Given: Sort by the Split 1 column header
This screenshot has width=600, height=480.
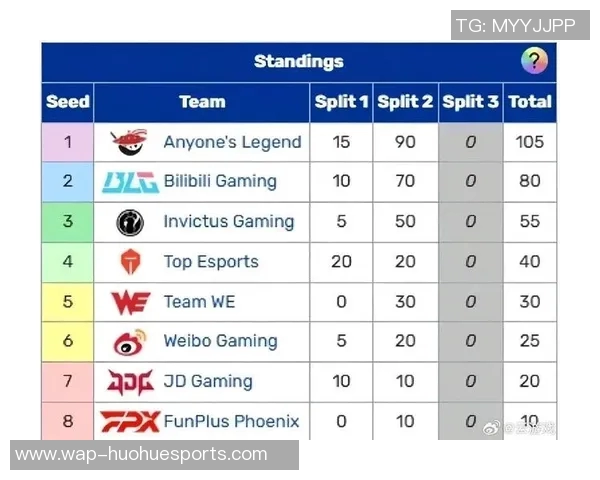Looking at the screenshot, I should [x=341, y=102].
